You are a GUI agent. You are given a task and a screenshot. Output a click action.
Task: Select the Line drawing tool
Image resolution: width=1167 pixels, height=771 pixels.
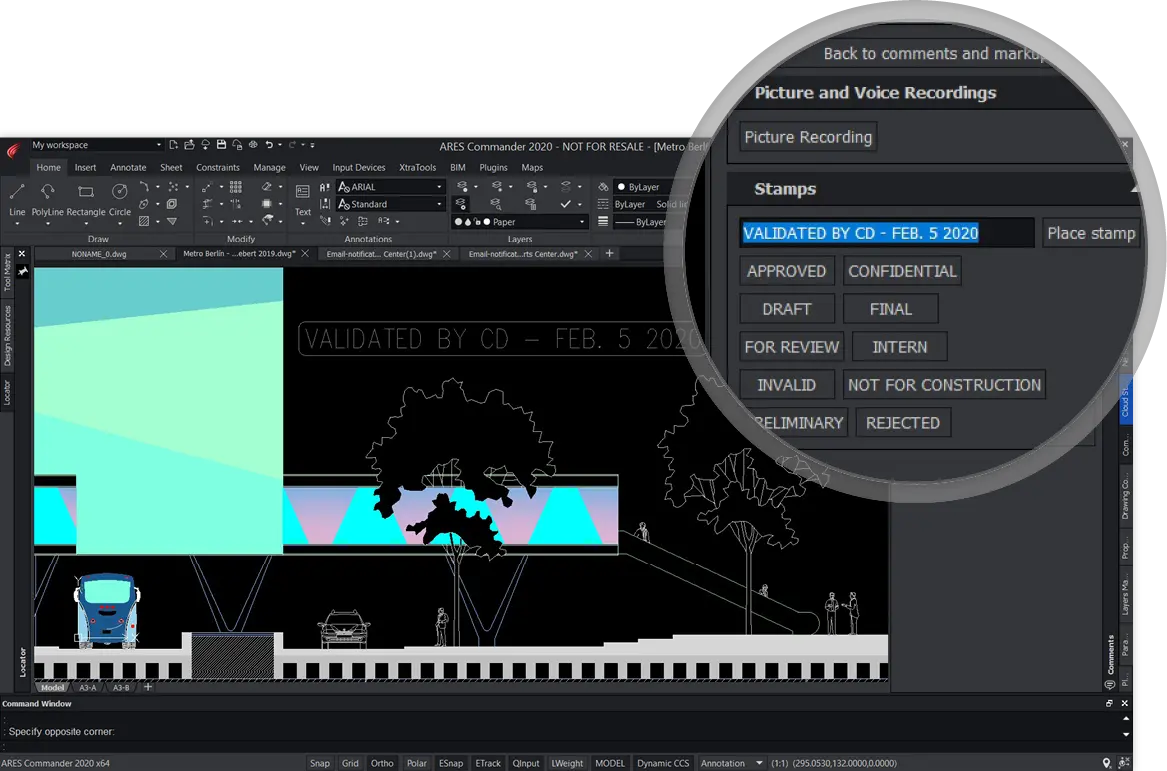coord(17,199)
